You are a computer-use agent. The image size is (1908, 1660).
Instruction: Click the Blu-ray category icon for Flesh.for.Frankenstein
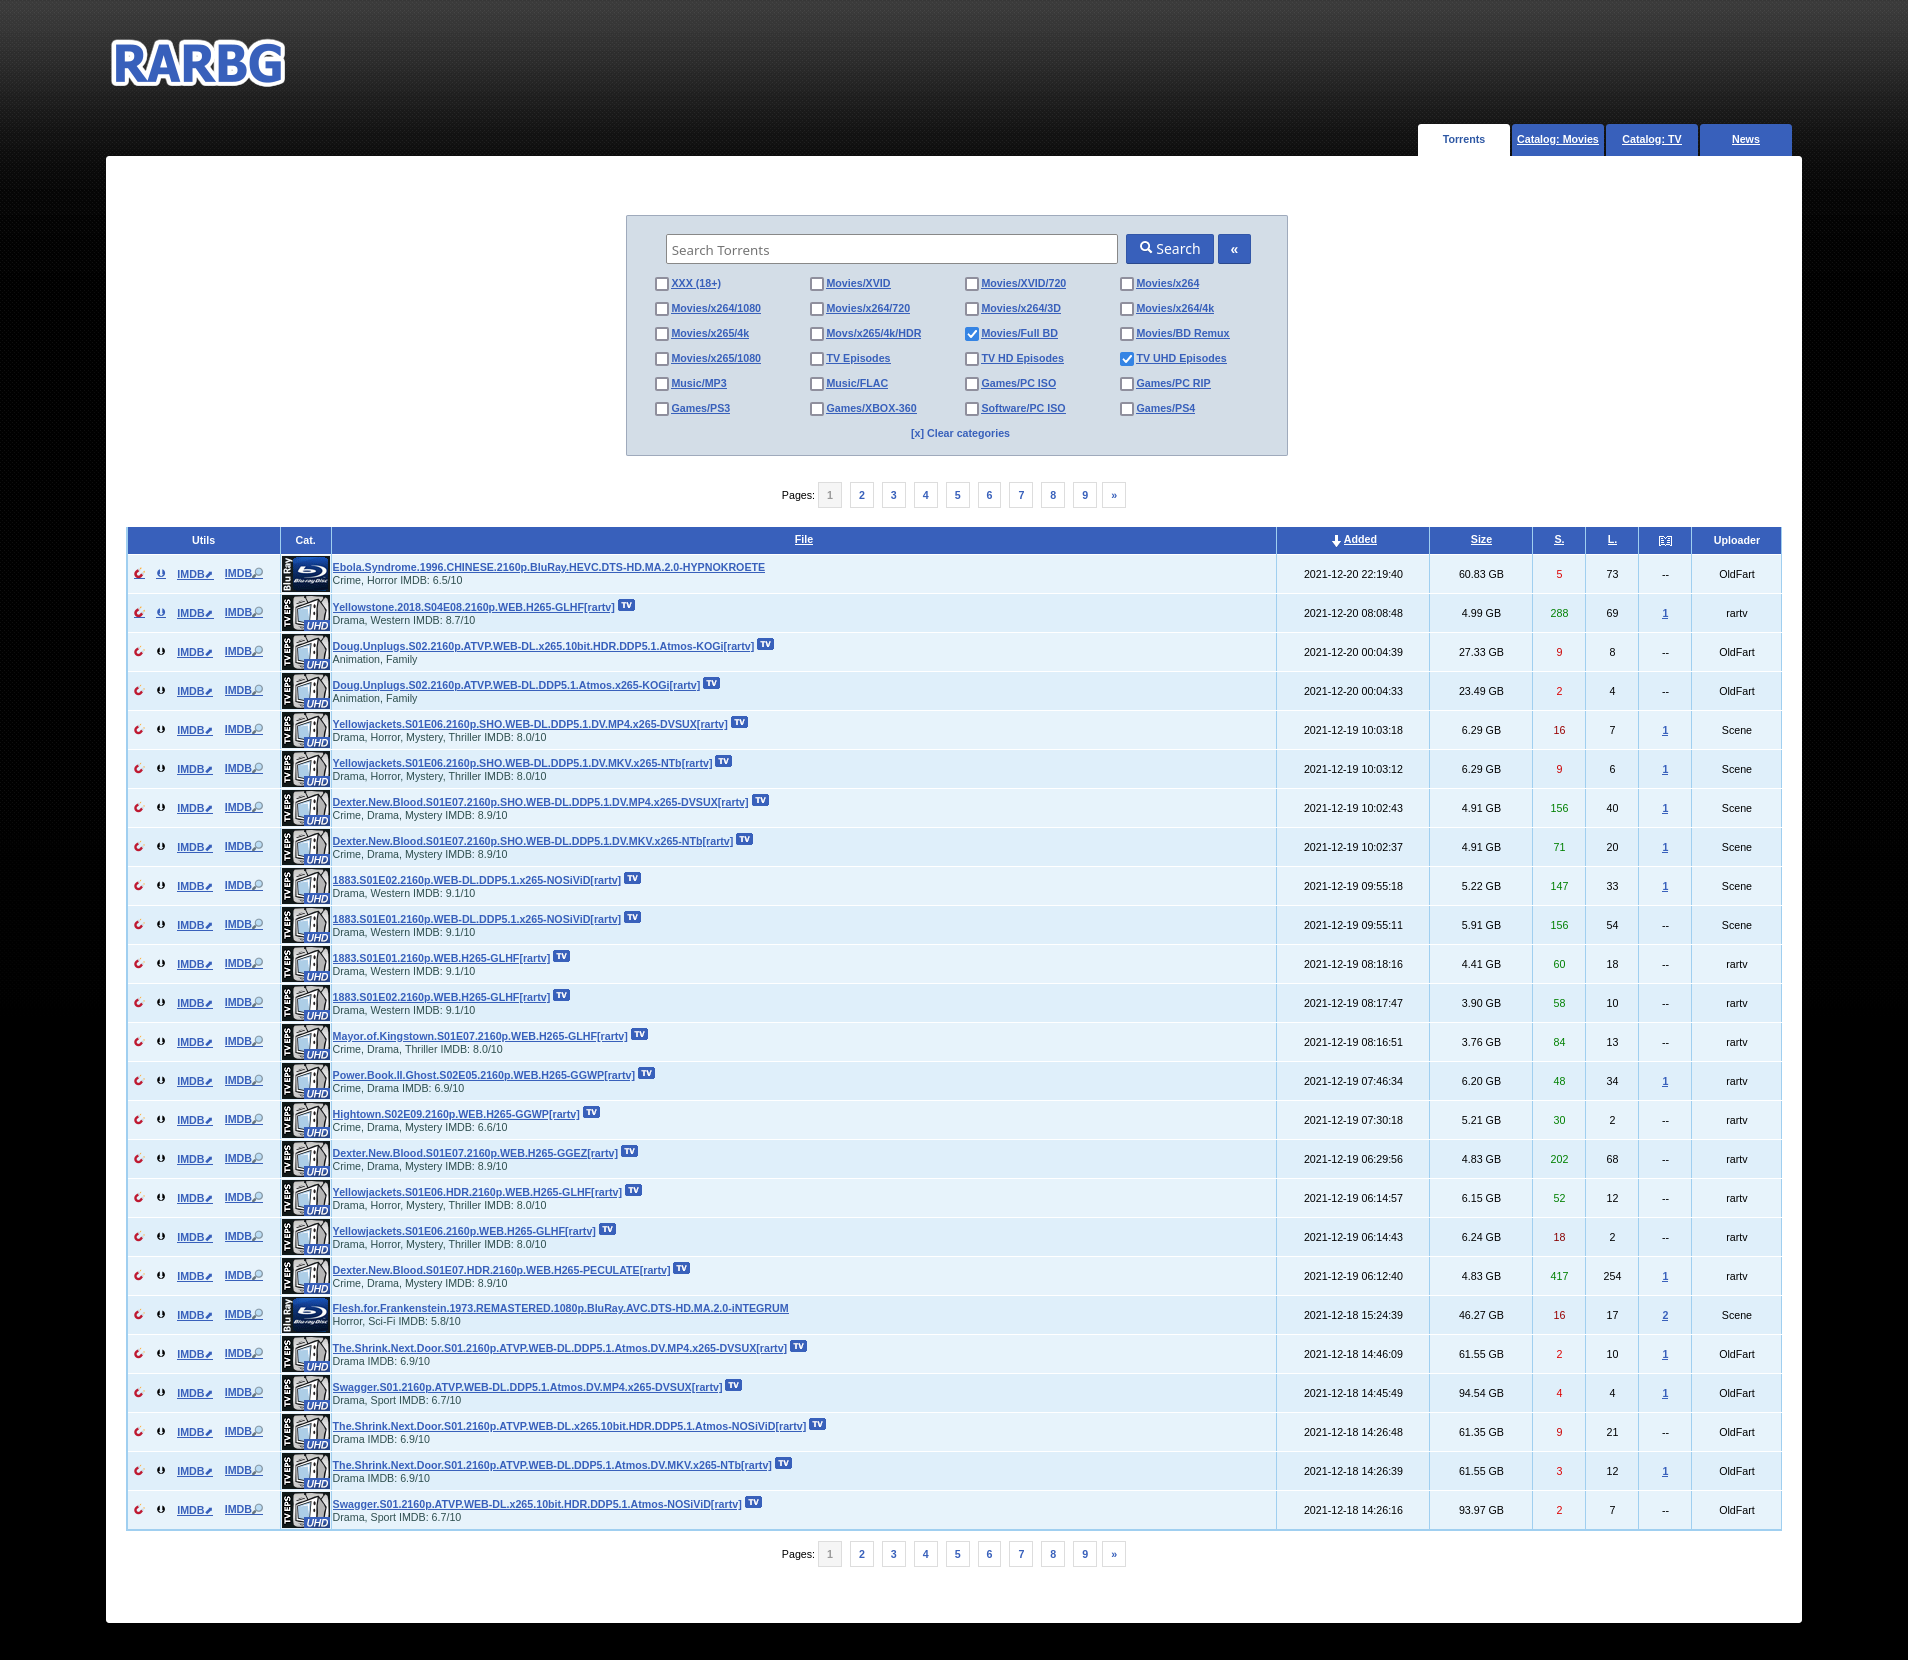pyautogui.click(x=306, y=1315)
